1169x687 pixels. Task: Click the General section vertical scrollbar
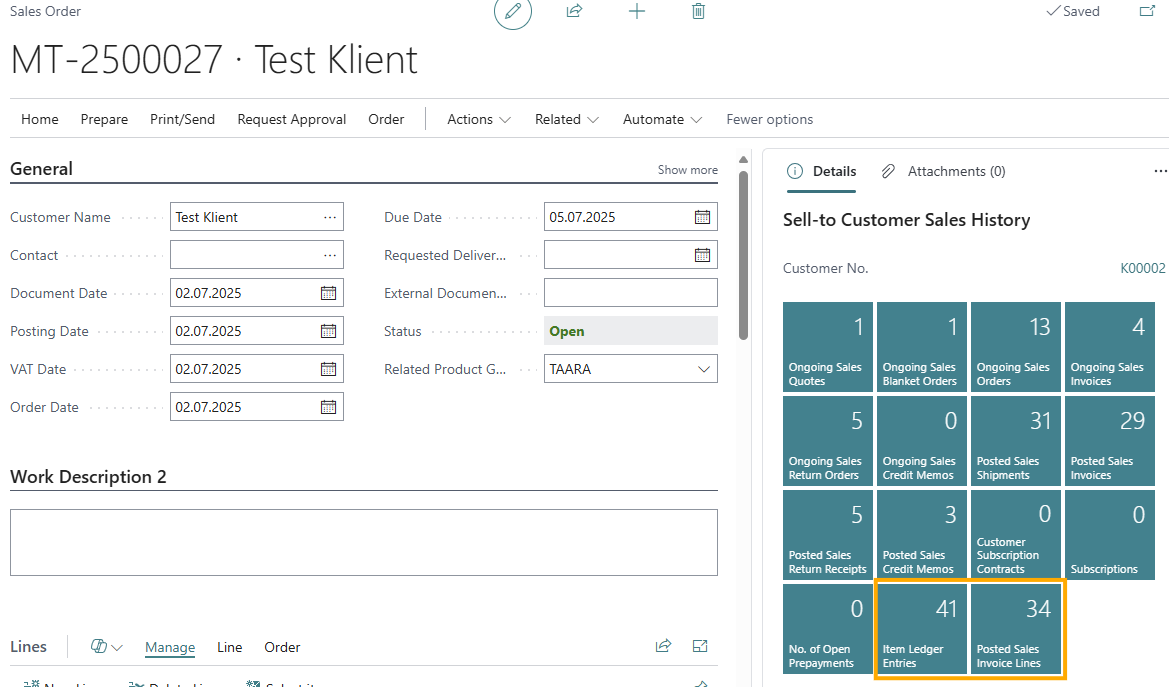tap(743, 256)
